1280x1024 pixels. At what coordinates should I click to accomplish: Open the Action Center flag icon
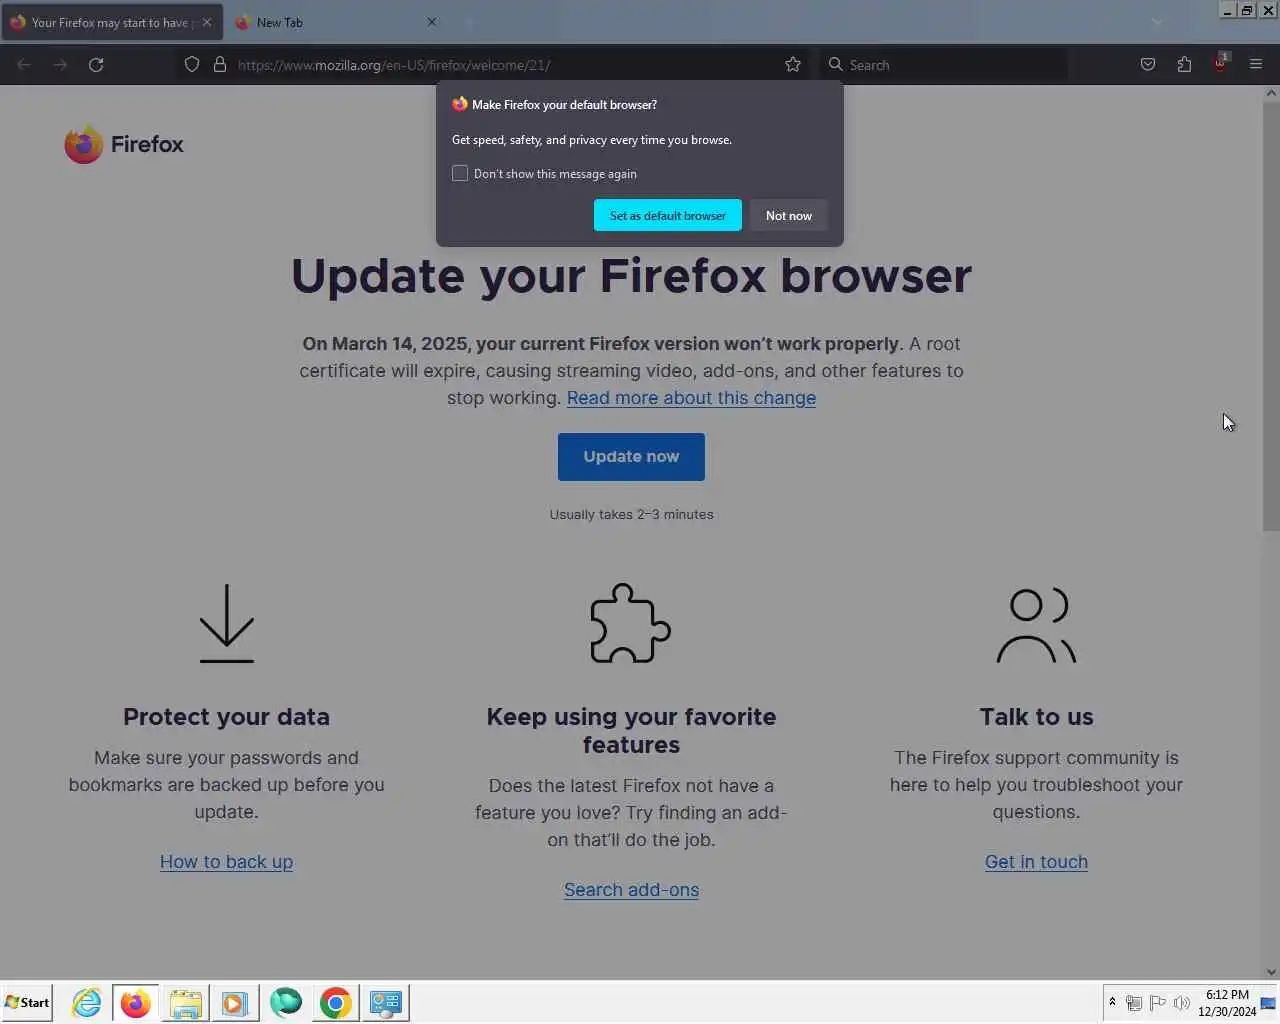tap(1158, 1003)
